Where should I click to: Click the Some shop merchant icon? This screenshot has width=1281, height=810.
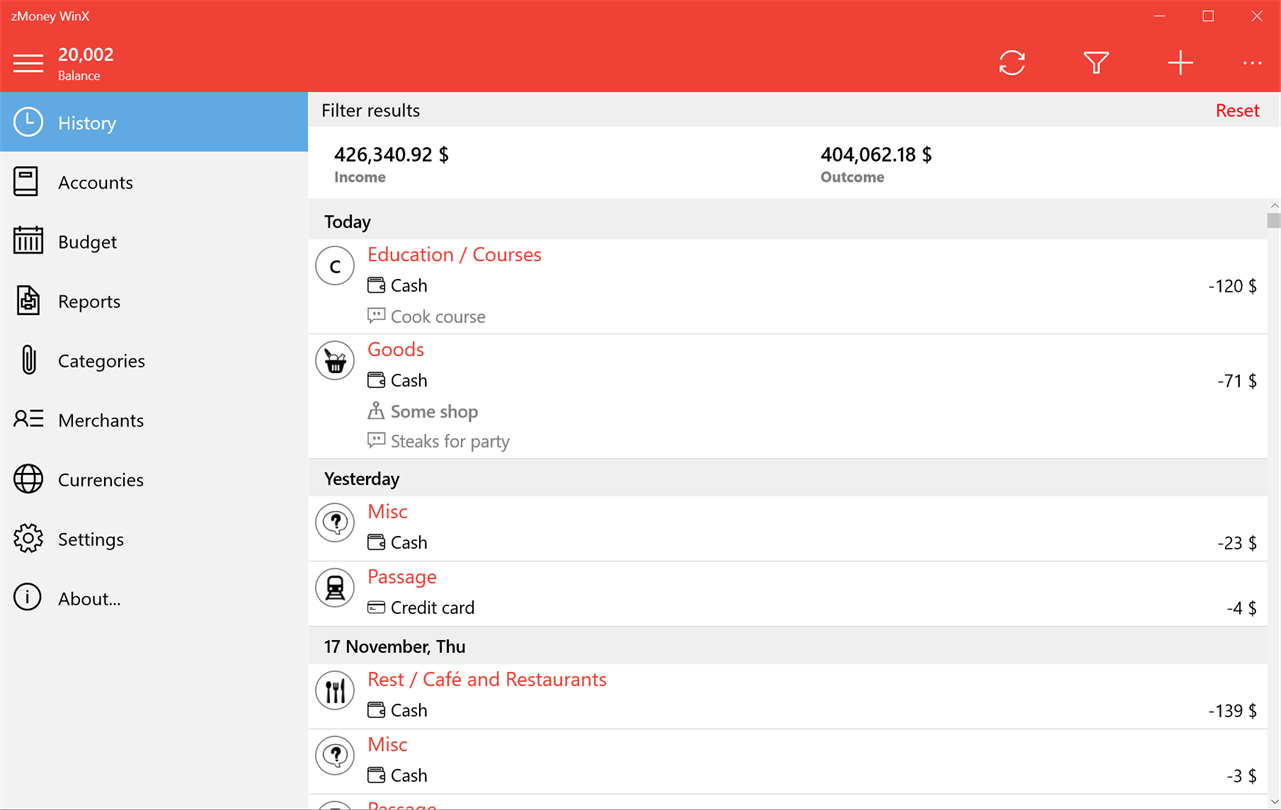[376, 411]
